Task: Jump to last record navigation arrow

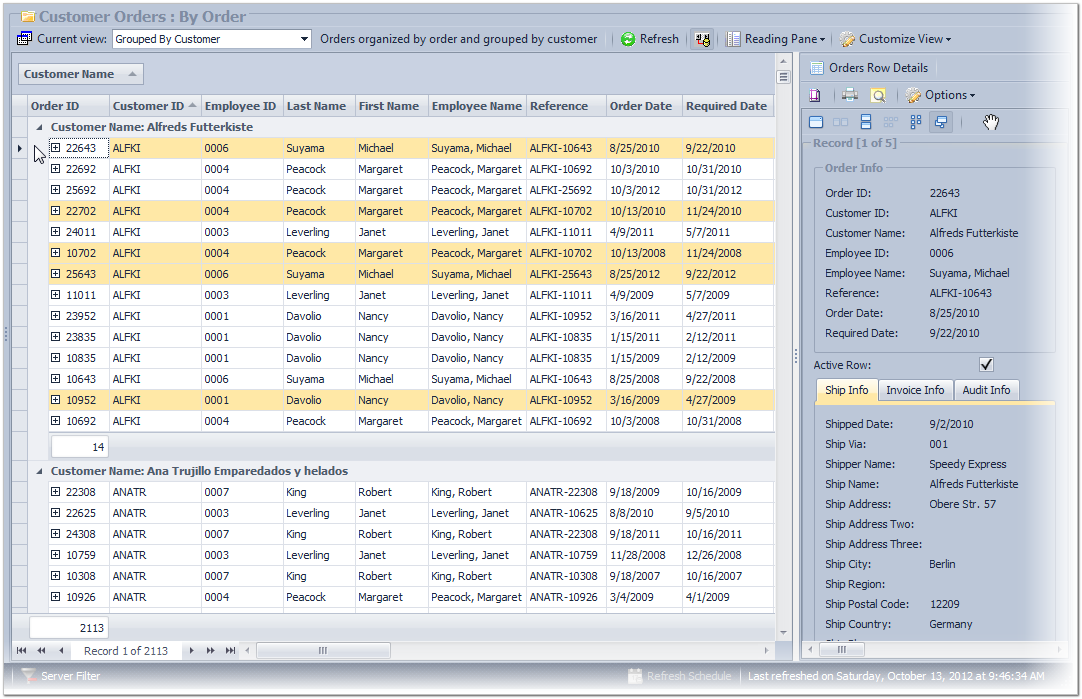Action: click(231, 651)
